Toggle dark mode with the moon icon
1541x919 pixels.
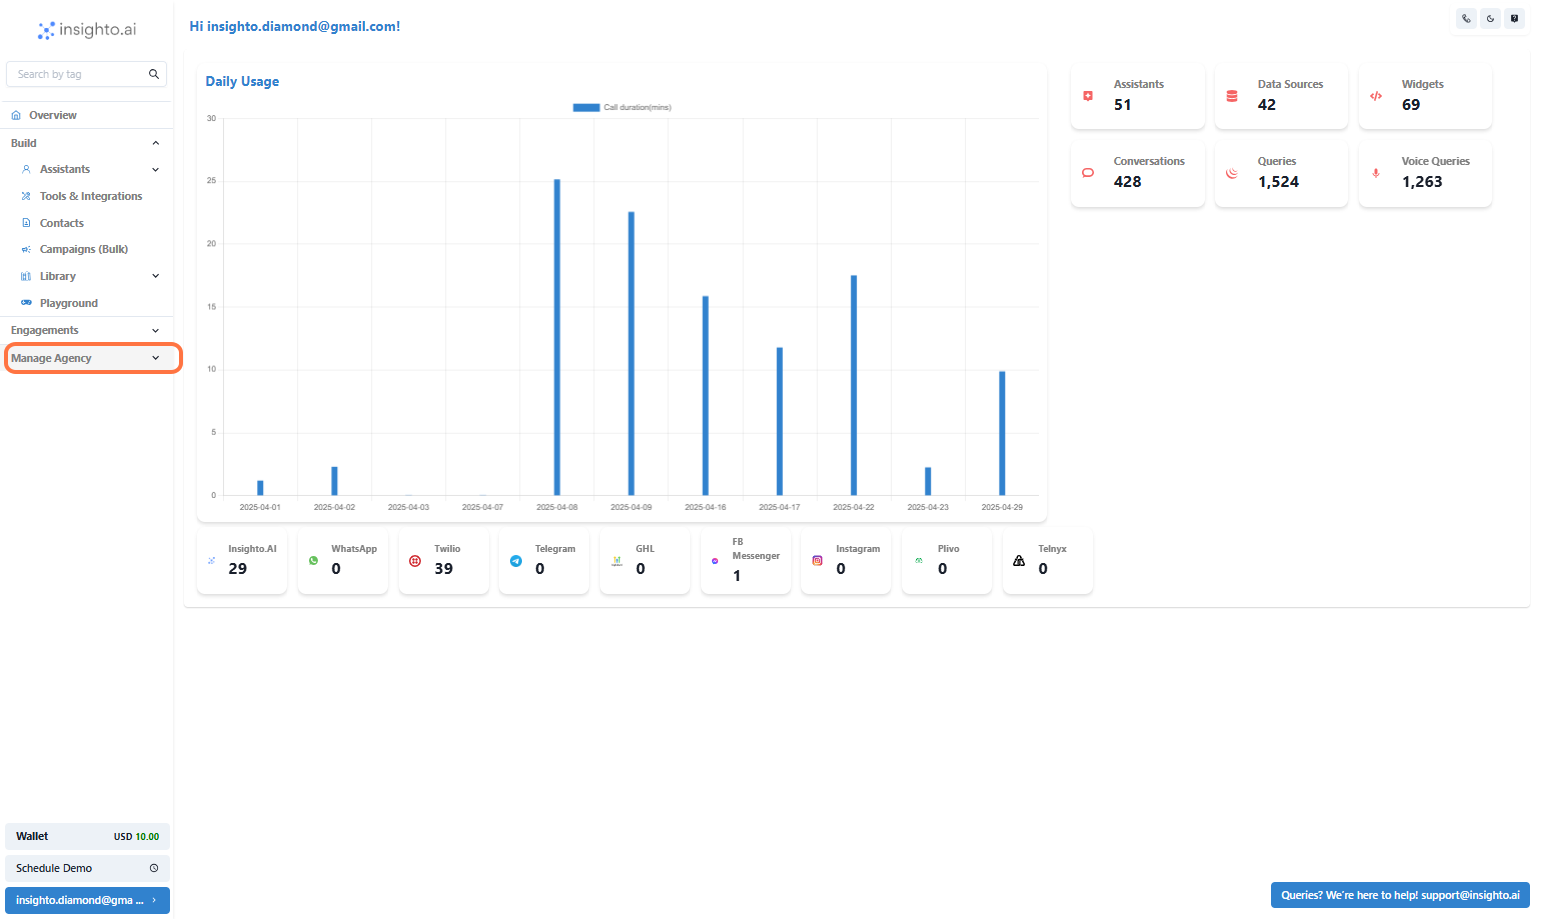coord(1490,18)
